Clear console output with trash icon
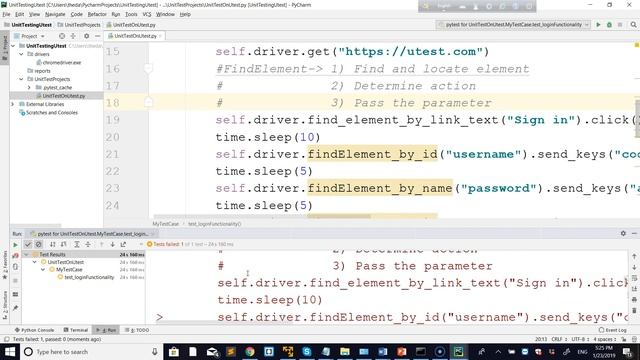640x360 pixels. (x=634, y=311)
